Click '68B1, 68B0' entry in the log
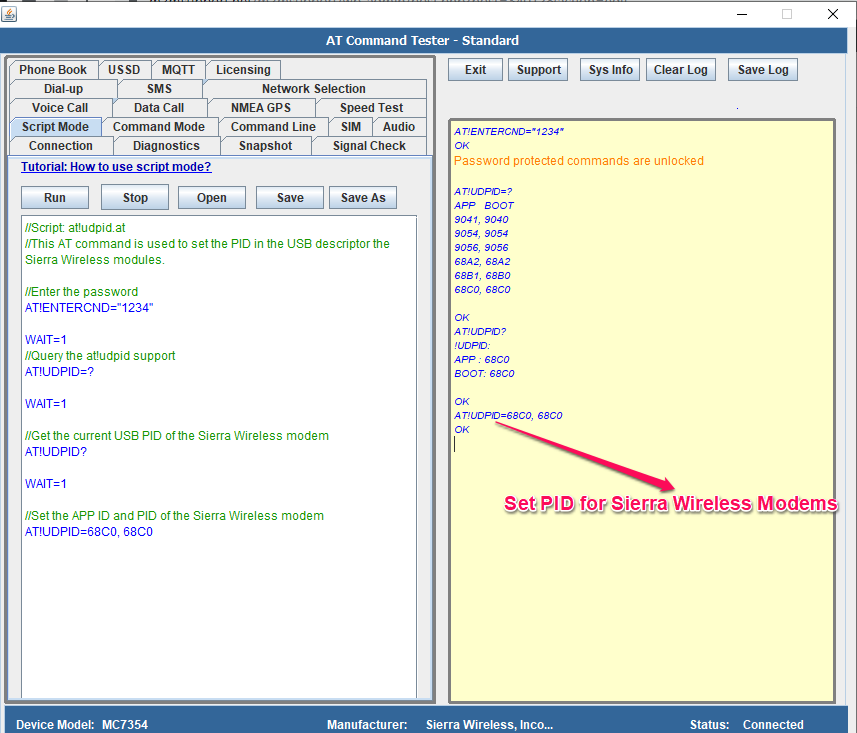This screenshot has width=857, height=733. [483, 275]
